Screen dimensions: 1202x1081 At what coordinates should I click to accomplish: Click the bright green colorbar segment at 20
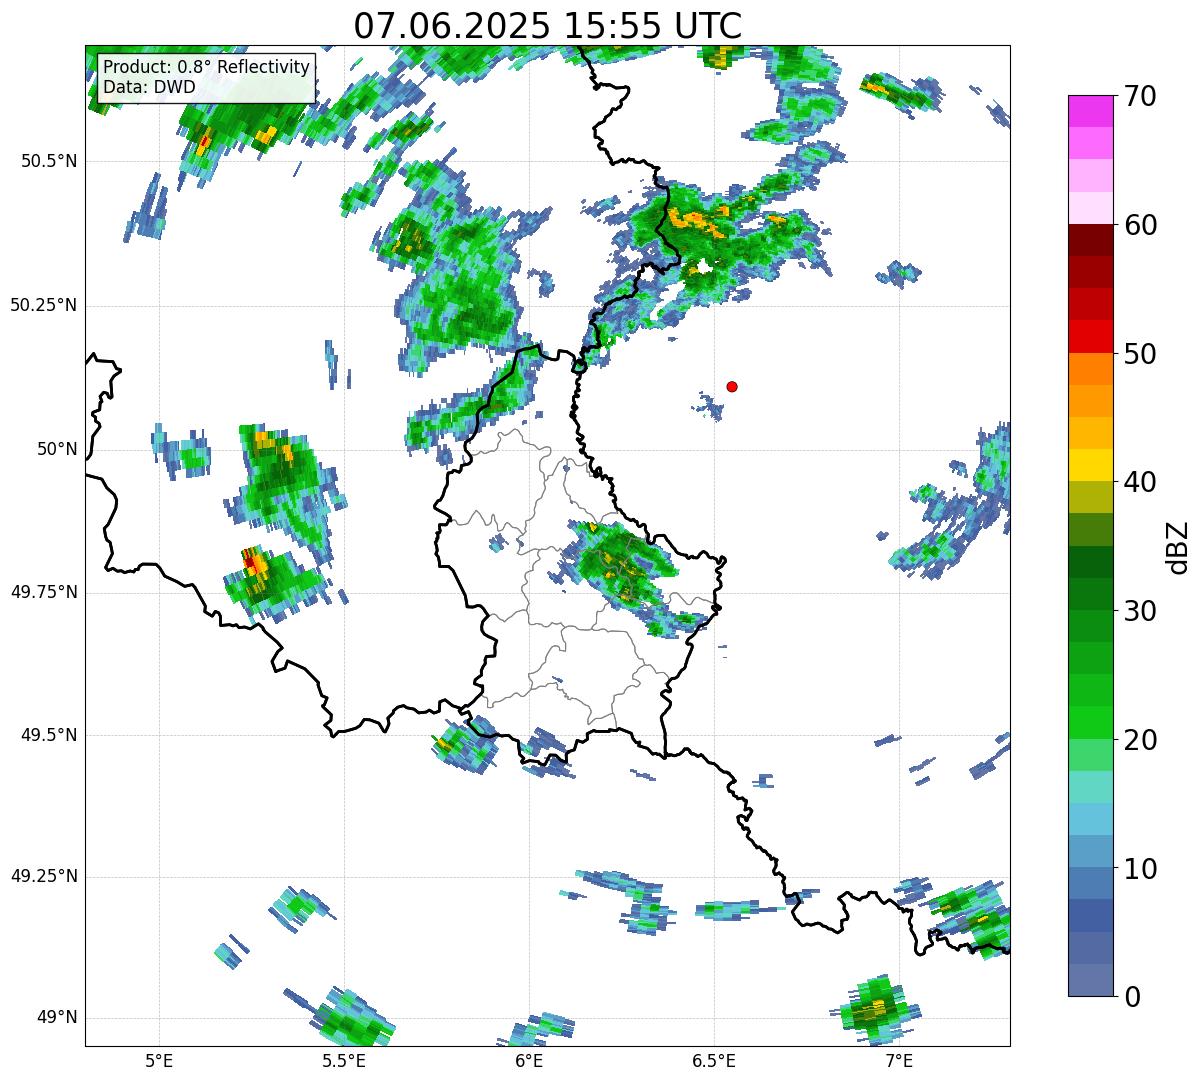click(x=1091, y=723)
